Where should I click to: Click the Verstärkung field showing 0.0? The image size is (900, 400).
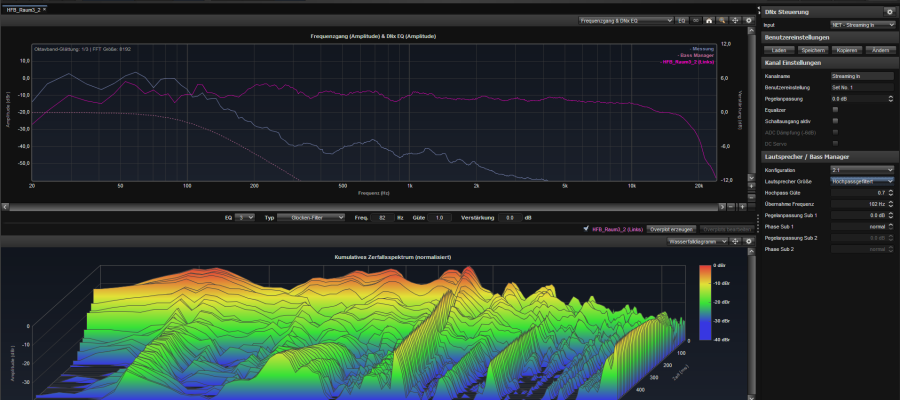click(x=510, y=218)
